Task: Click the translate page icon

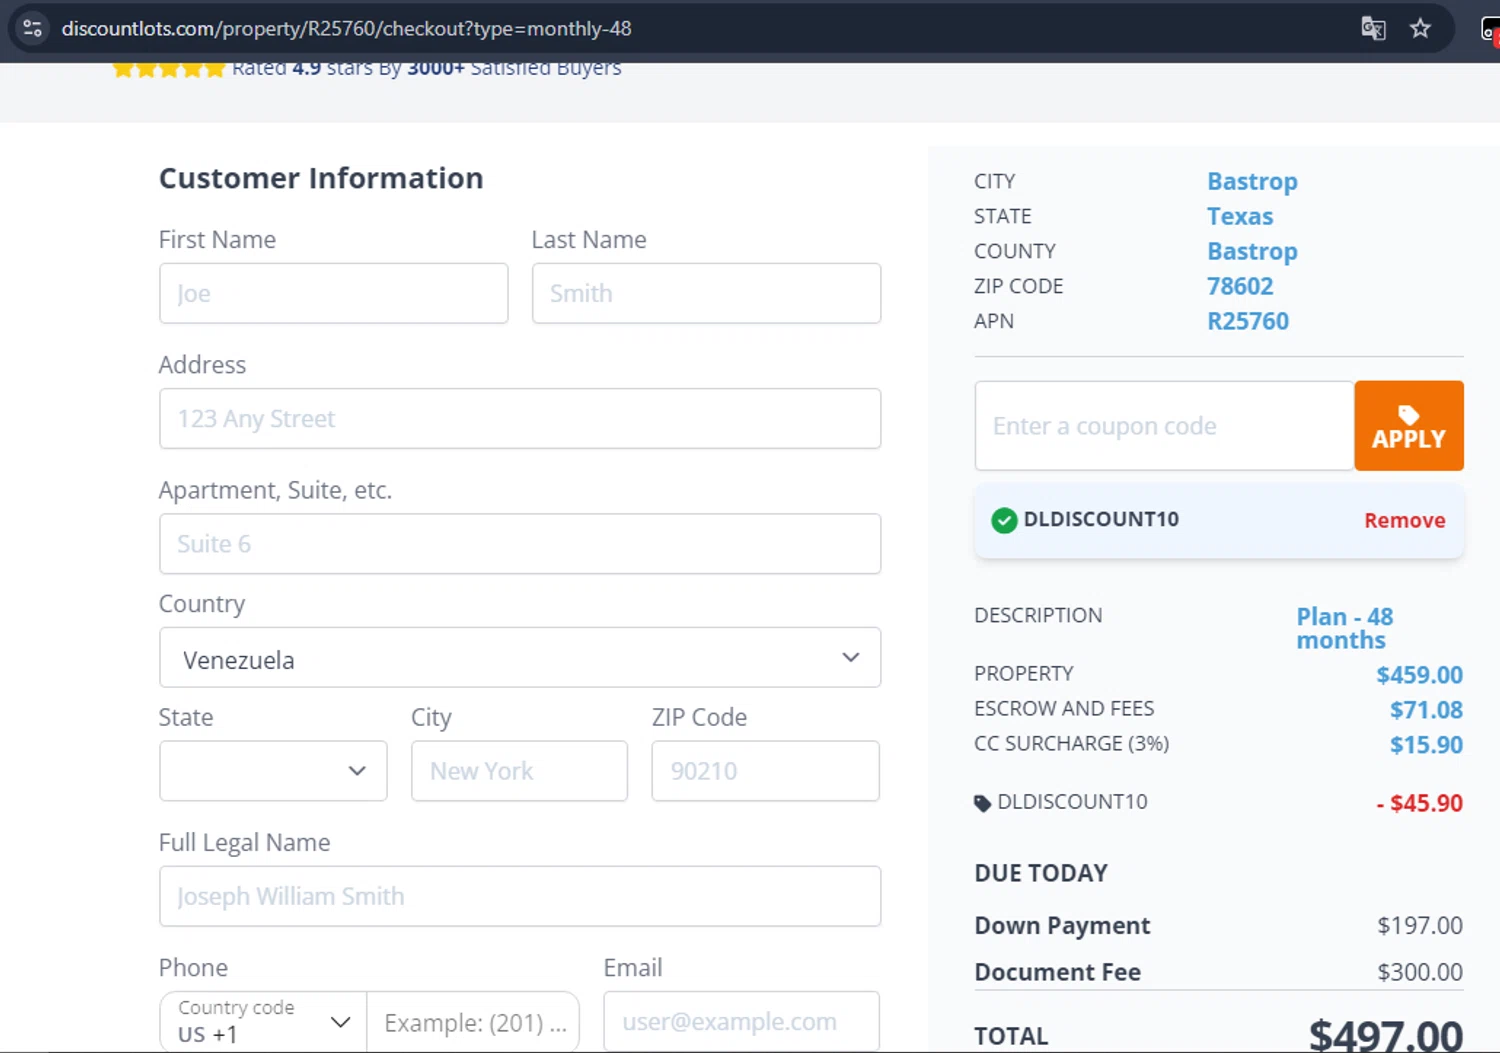Action: (x=1373, y=28)
